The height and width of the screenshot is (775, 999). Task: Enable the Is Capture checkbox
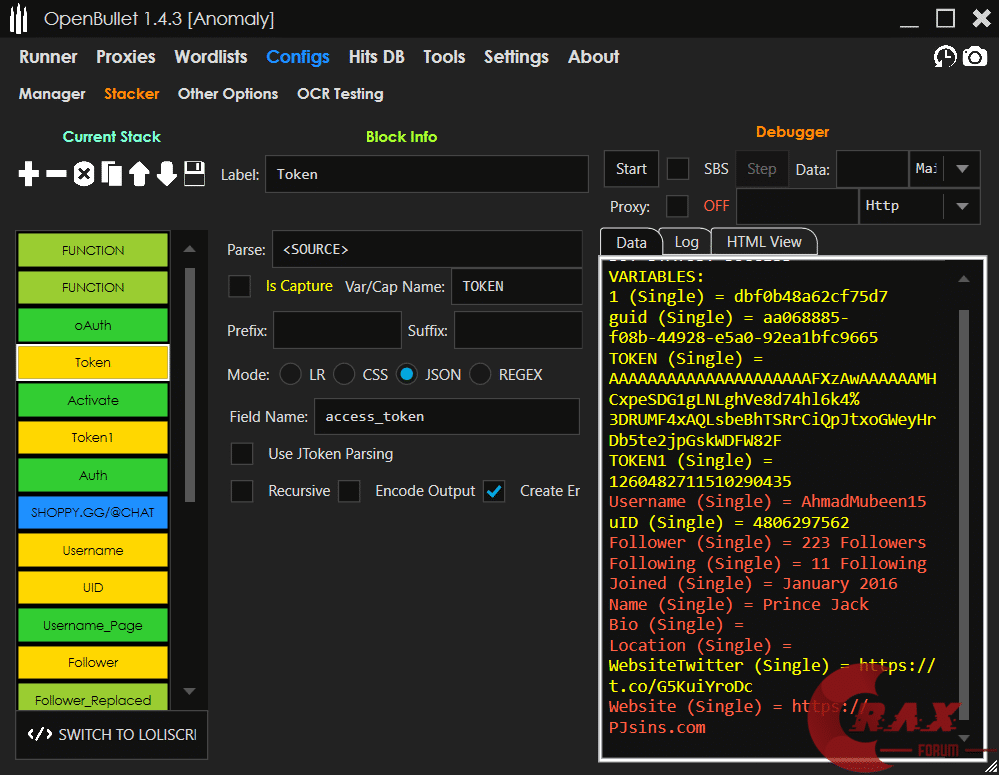point(240,286)
